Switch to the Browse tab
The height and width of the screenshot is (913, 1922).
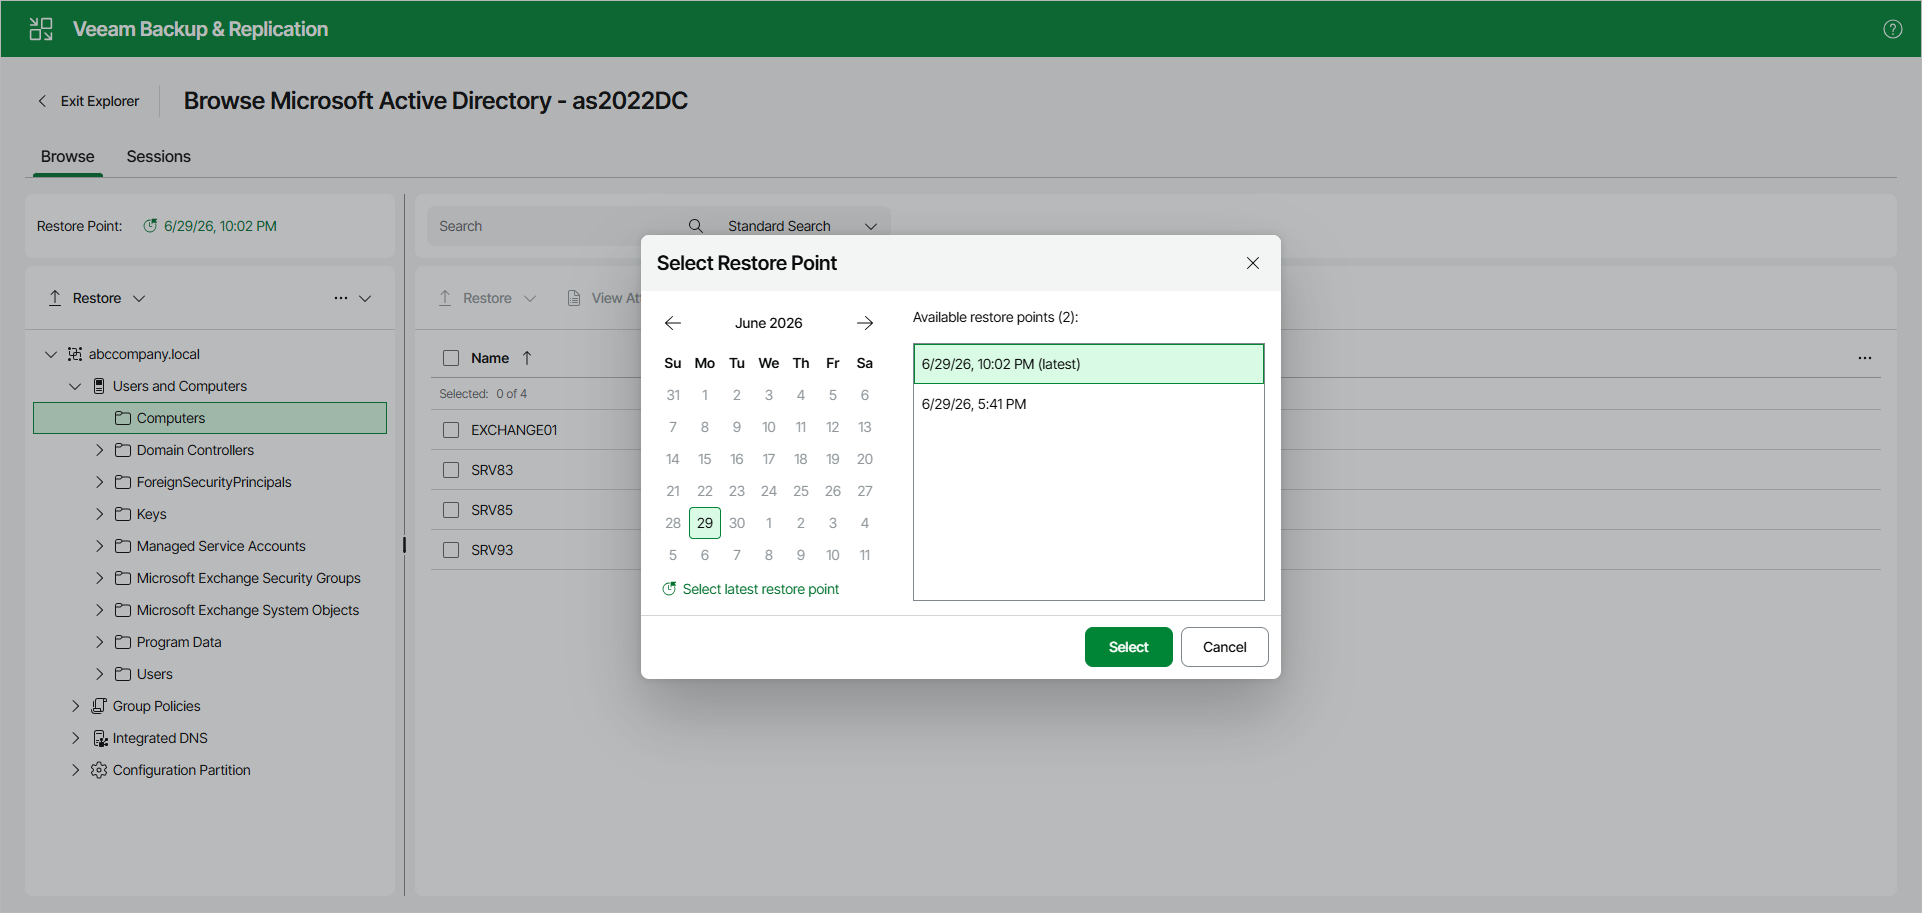tap(68, 157)
